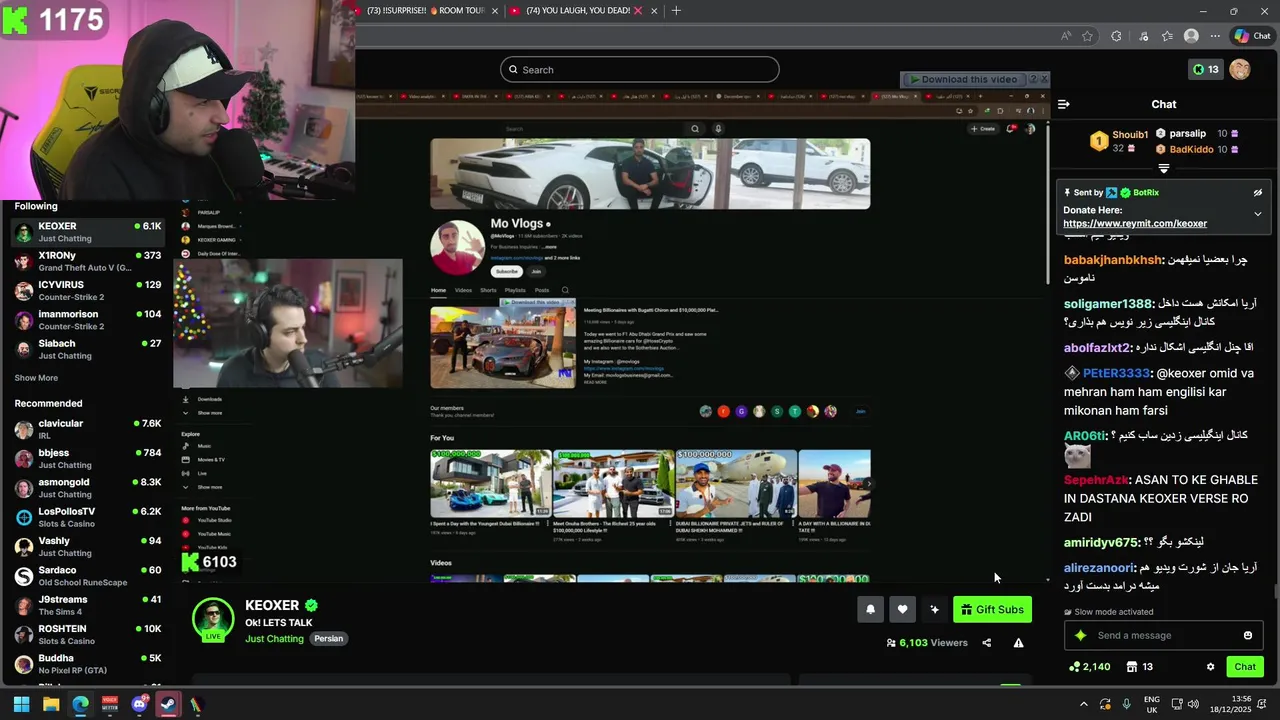Open Windows Start menu

(21, 704)
